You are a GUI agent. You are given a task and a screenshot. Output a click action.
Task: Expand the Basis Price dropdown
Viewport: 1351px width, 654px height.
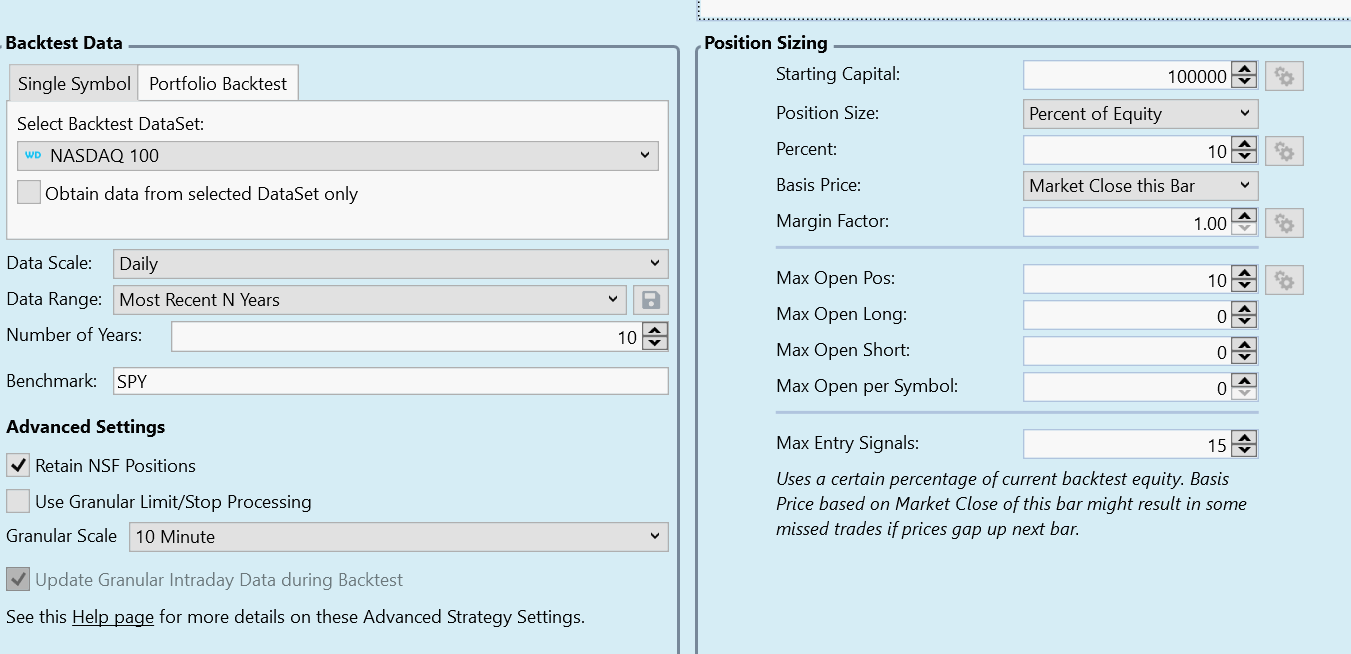1140,186
